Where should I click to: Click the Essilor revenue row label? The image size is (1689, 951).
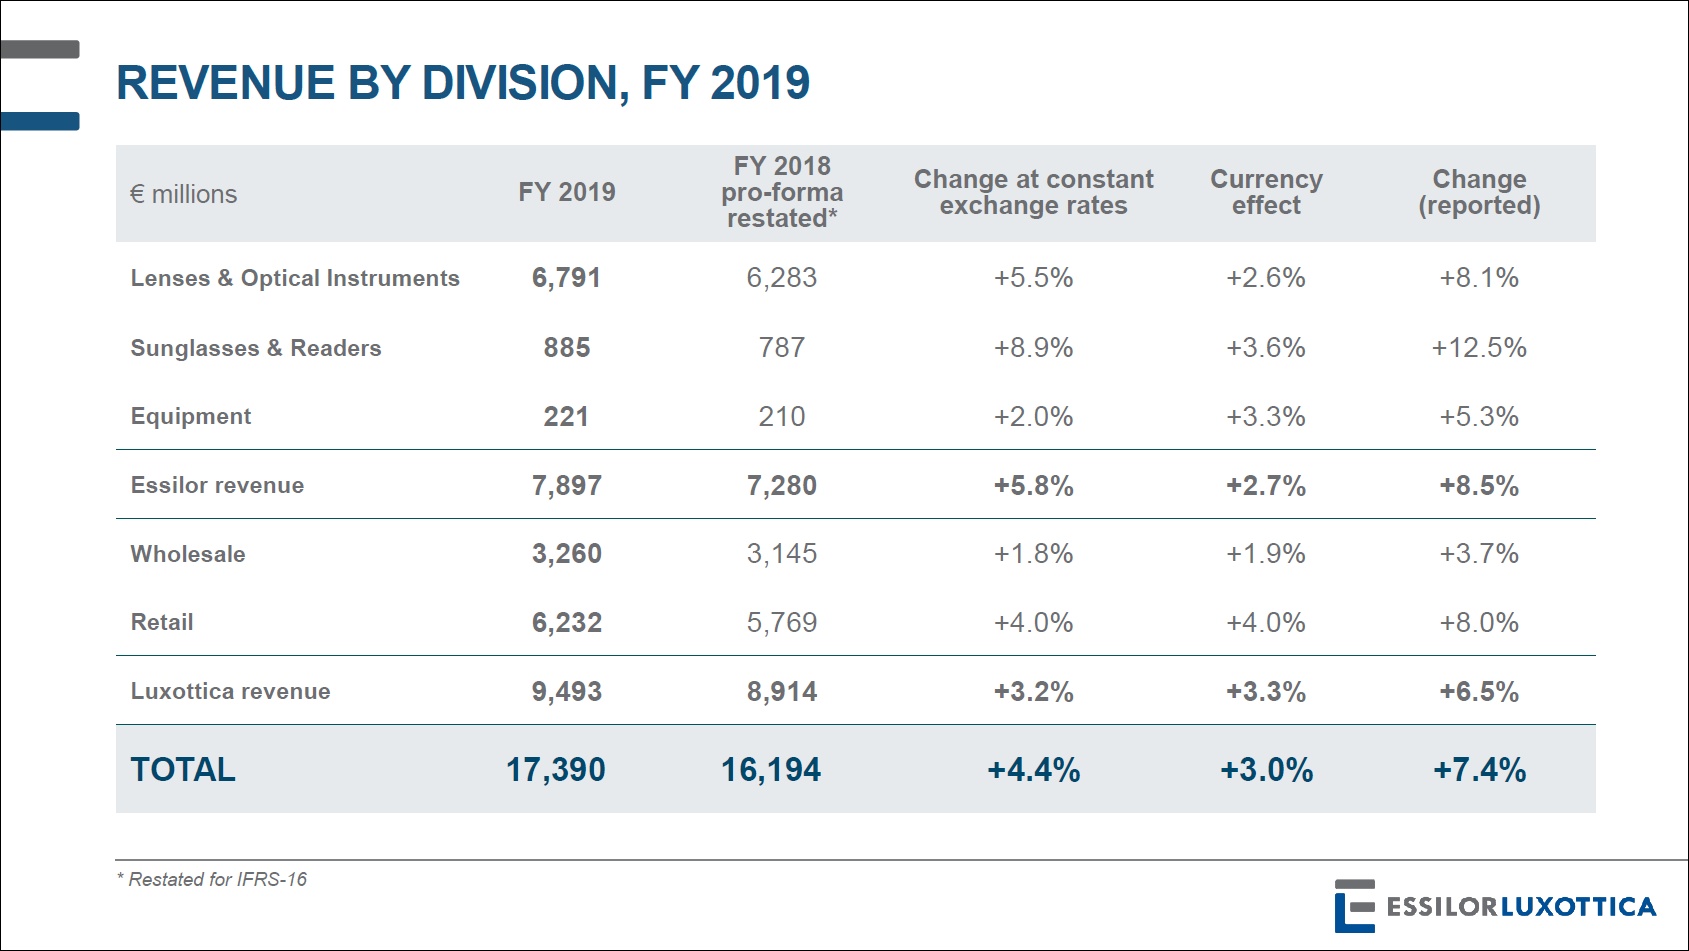coord(217,485)
